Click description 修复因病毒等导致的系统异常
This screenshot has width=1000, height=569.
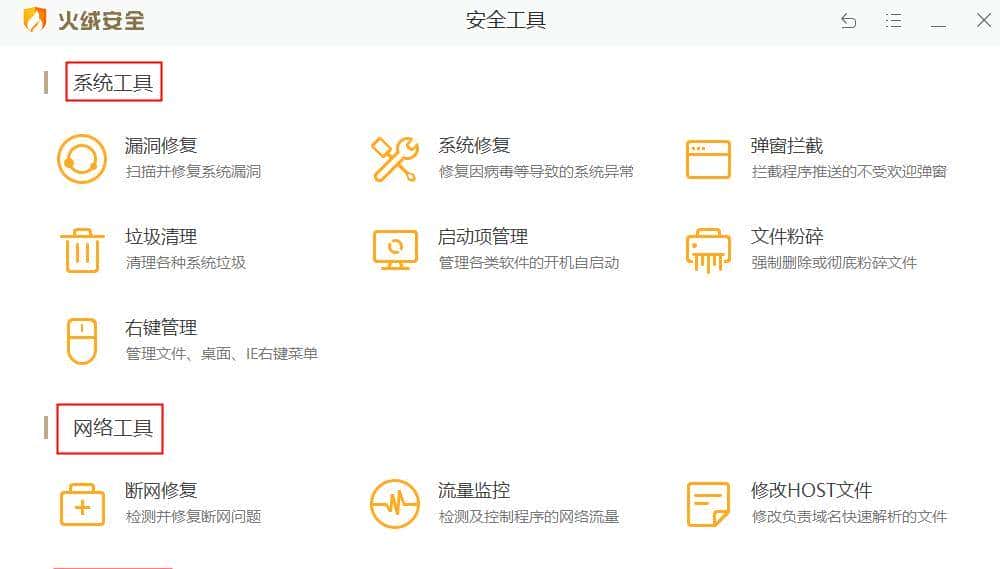(x=536, y=172)
